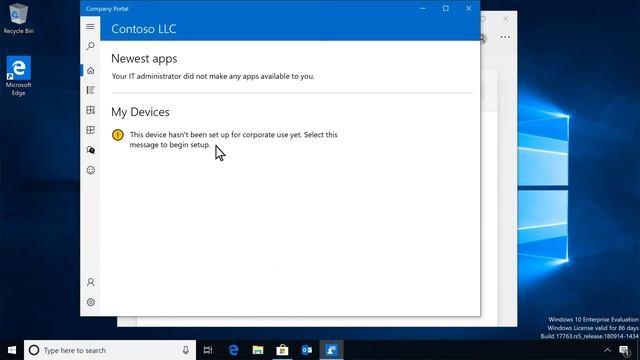
Task: Click the search magnifier in sidebar
Action: point(90,46)
